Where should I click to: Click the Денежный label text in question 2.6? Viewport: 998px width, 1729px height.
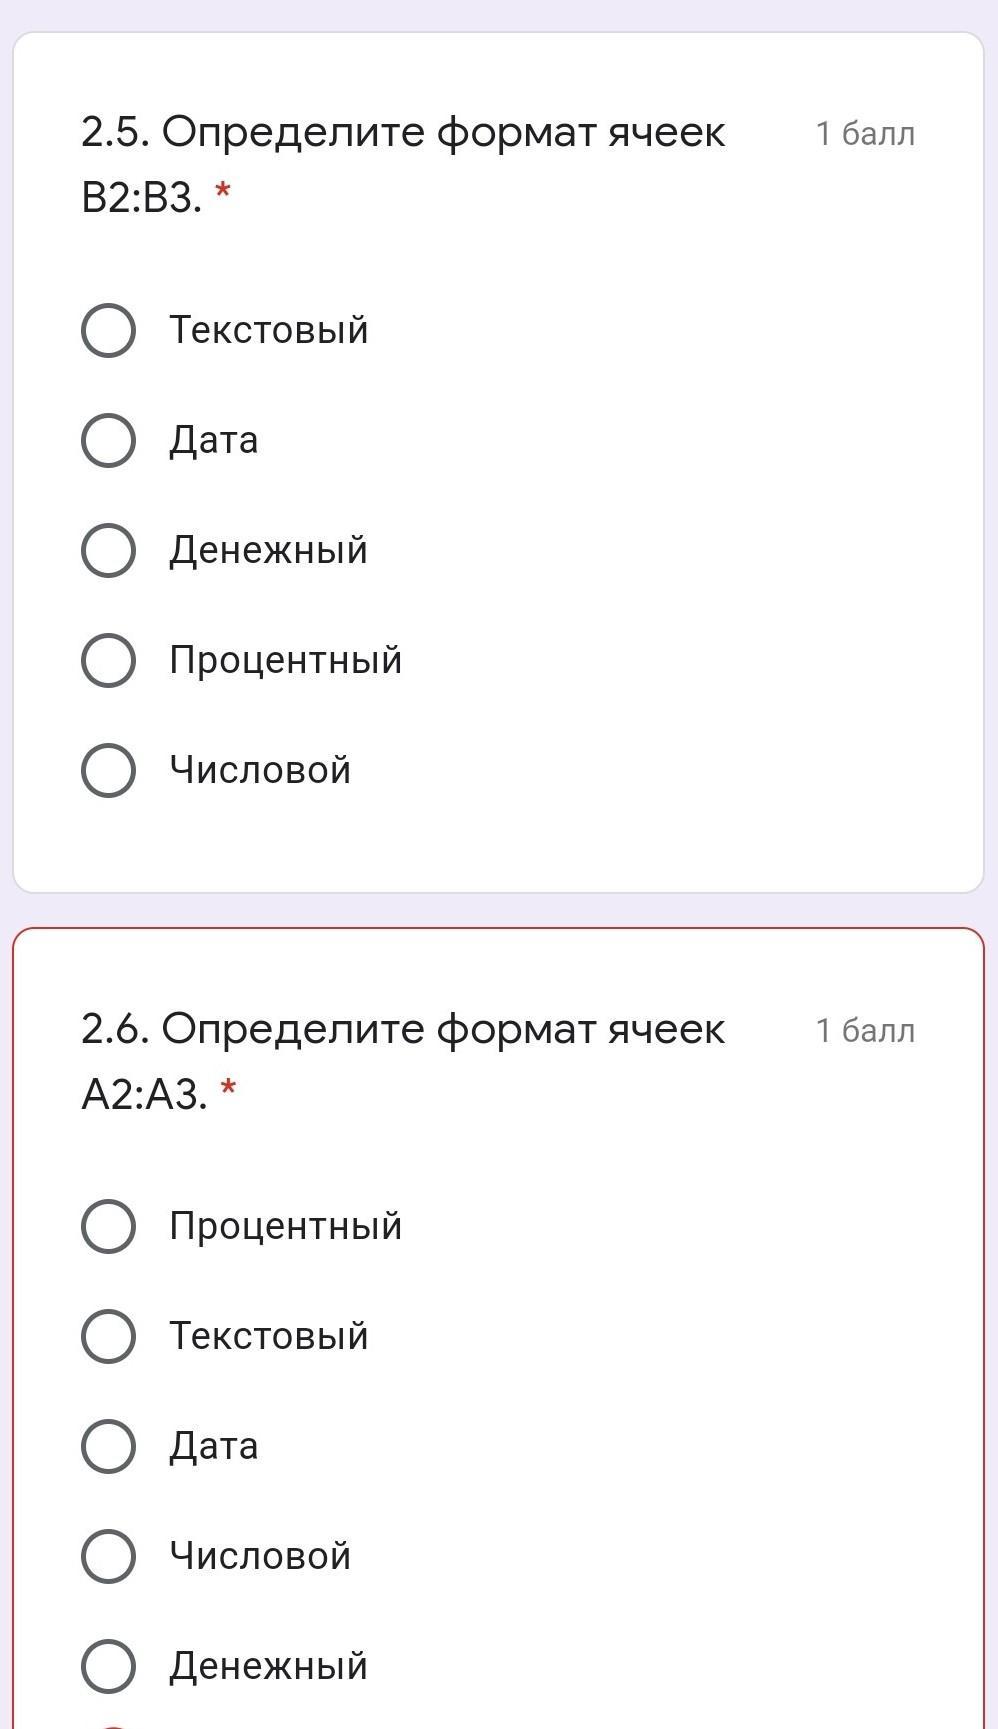click(x=268, y=1667)
